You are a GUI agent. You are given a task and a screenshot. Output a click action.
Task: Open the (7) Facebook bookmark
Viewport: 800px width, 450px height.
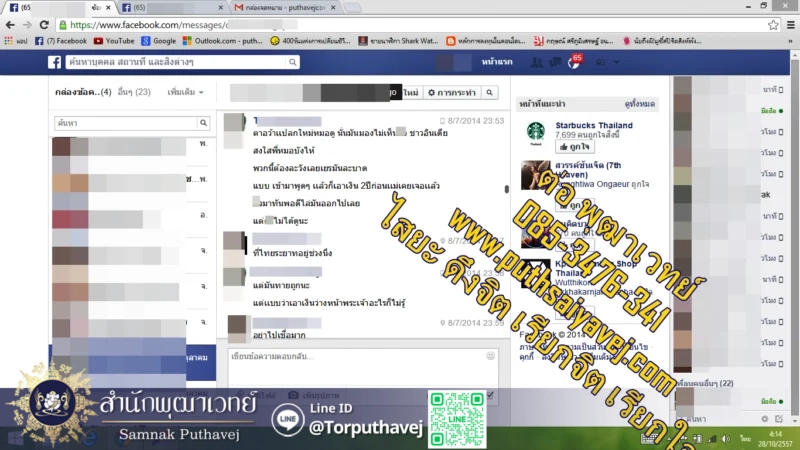[x=61, y=41]
